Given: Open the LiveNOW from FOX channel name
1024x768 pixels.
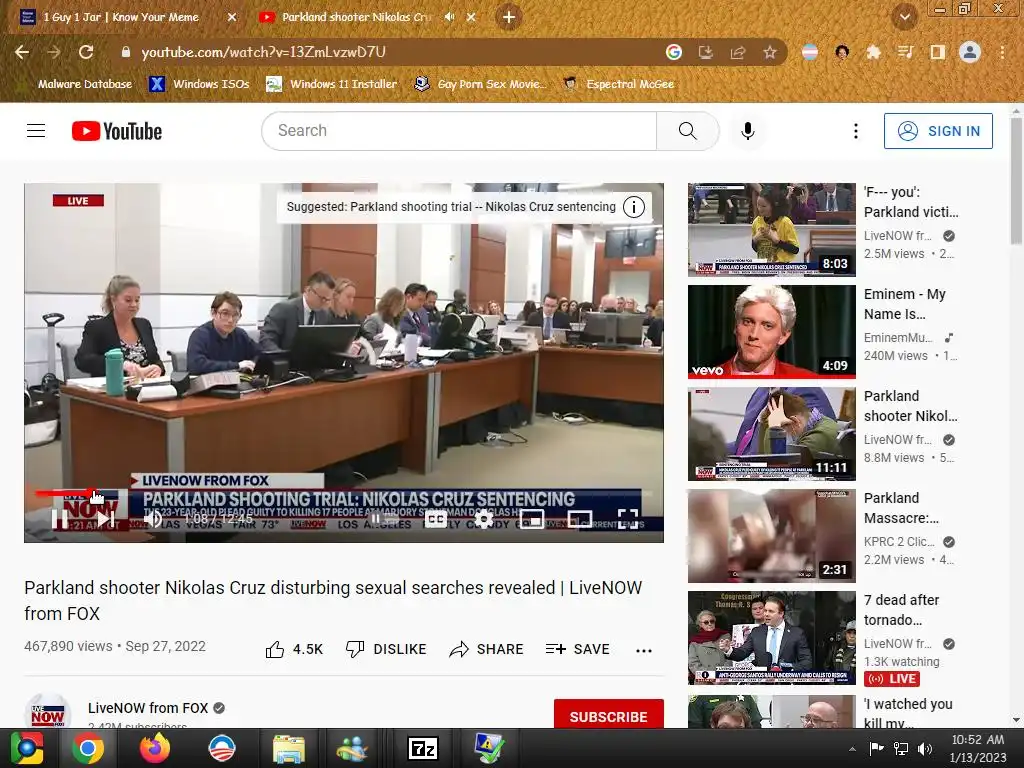Looking at the screenshot, I should click(x=148, y=708).
